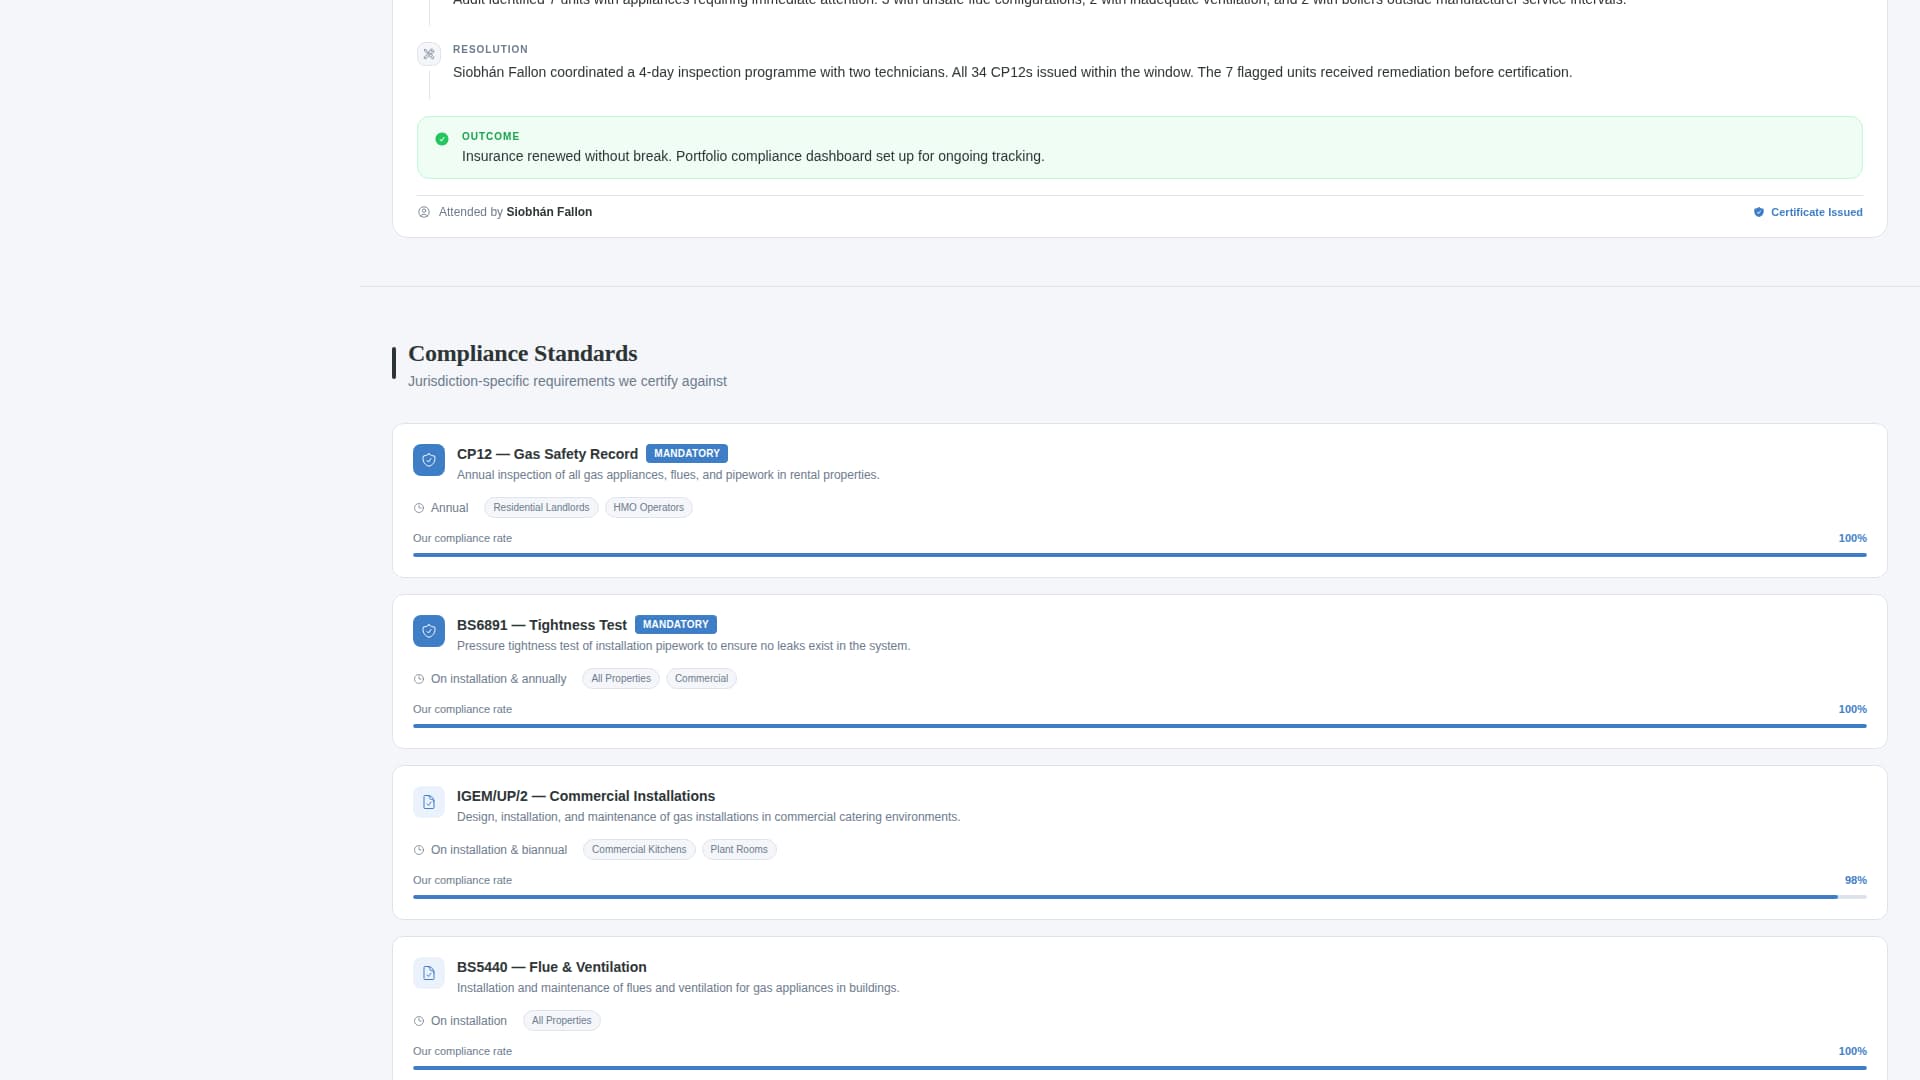Click the Certificate Issued label
The height and width of the screenshot is (1080, 1920).
1816,212
